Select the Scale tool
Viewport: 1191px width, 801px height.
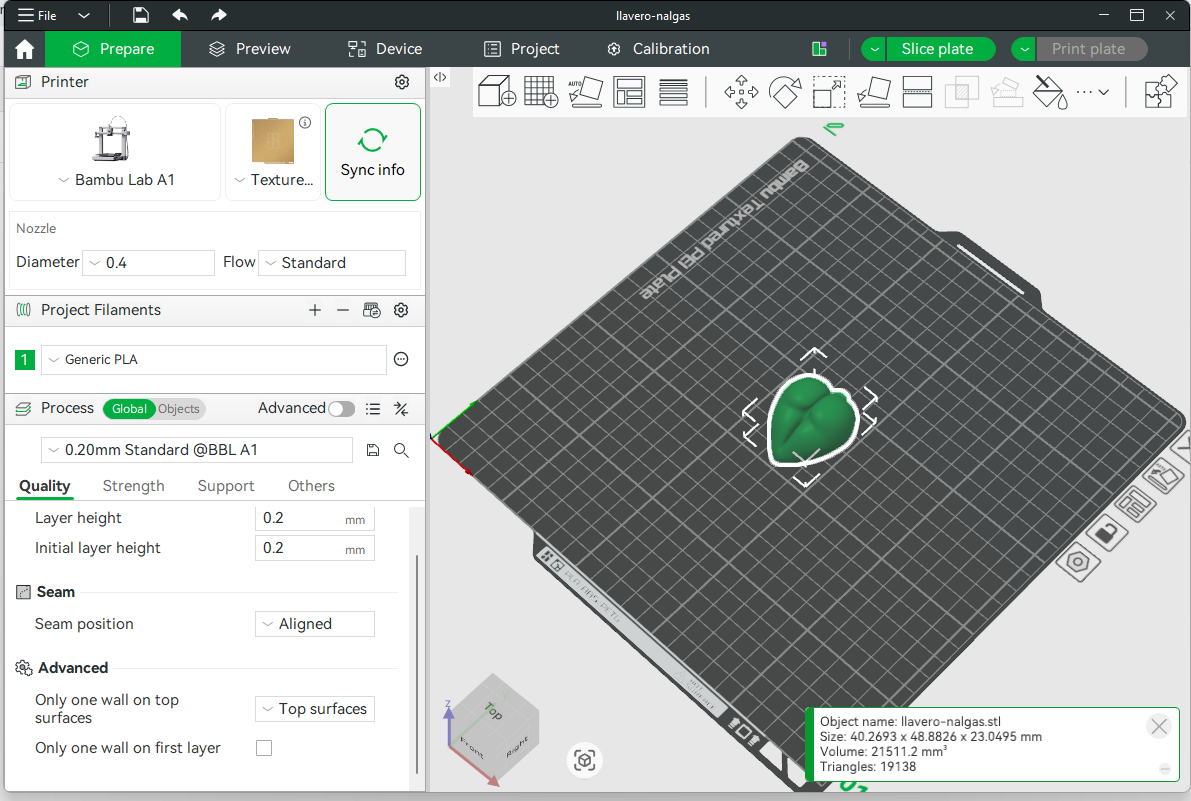(x=829, y=92)
